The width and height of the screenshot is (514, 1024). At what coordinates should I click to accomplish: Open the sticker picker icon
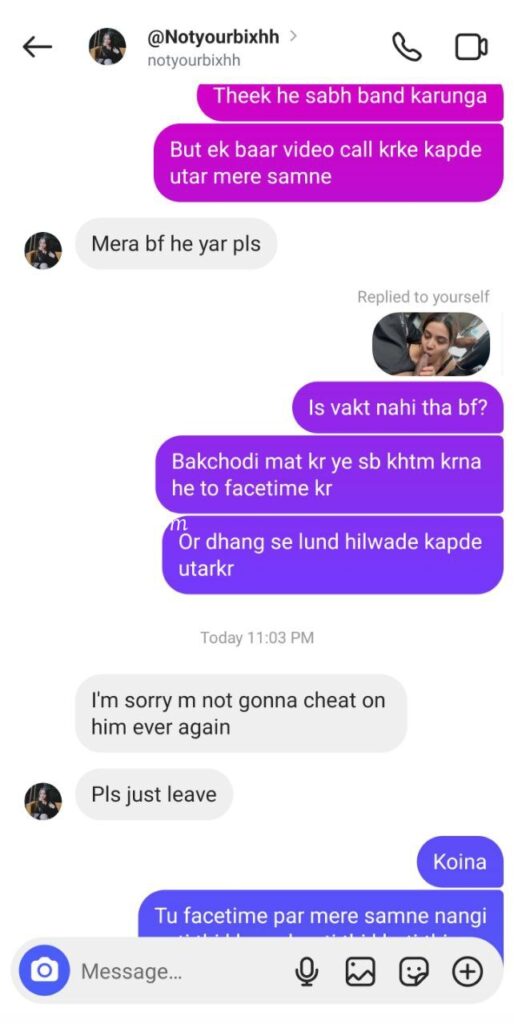point(413,972)
